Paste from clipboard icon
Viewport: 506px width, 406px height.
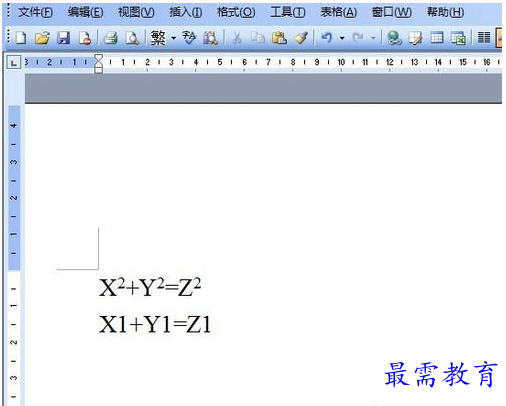279,38
